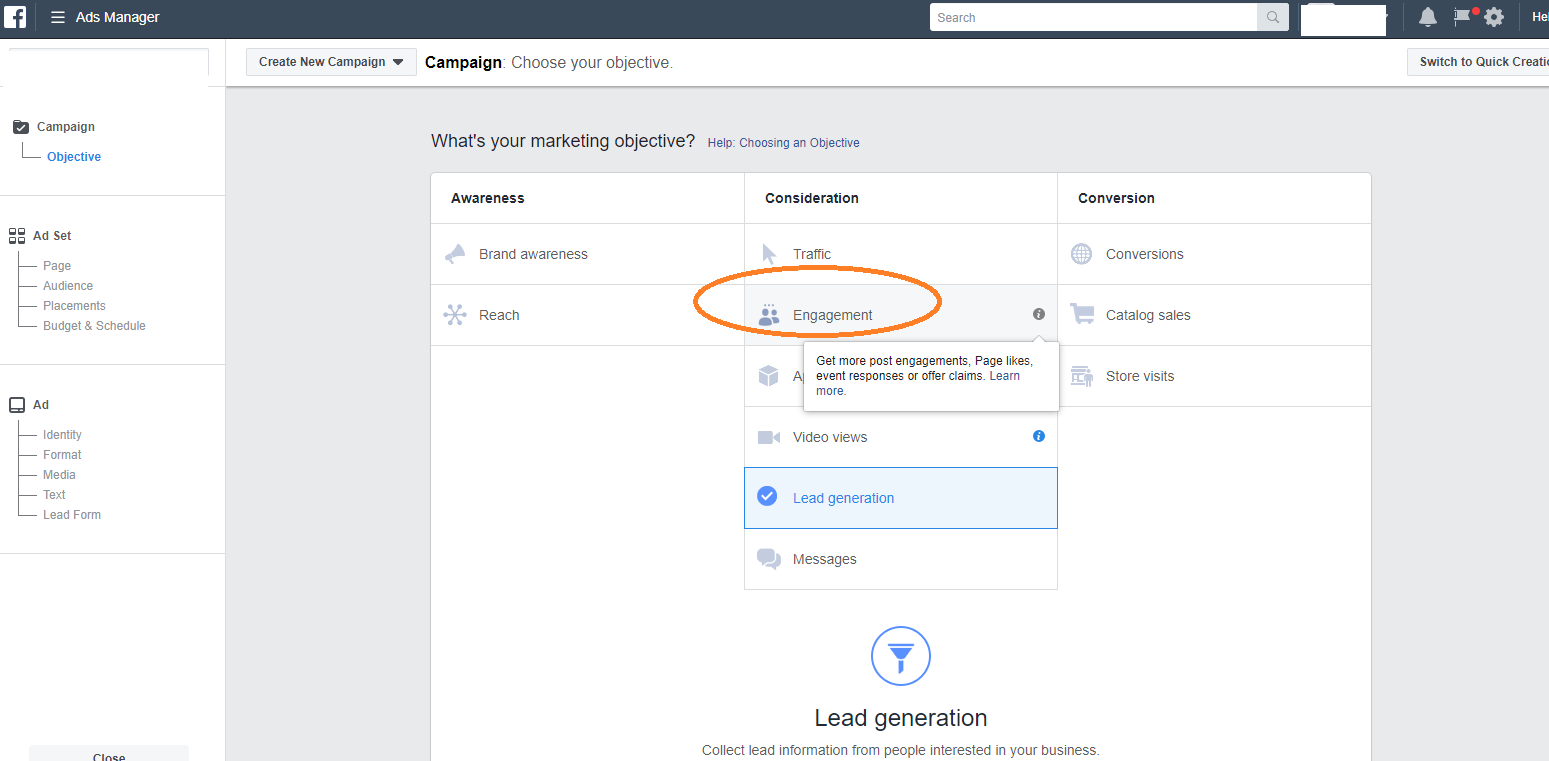
Task: Click Objective in the Campaign tree
Action: coord(74,157)
